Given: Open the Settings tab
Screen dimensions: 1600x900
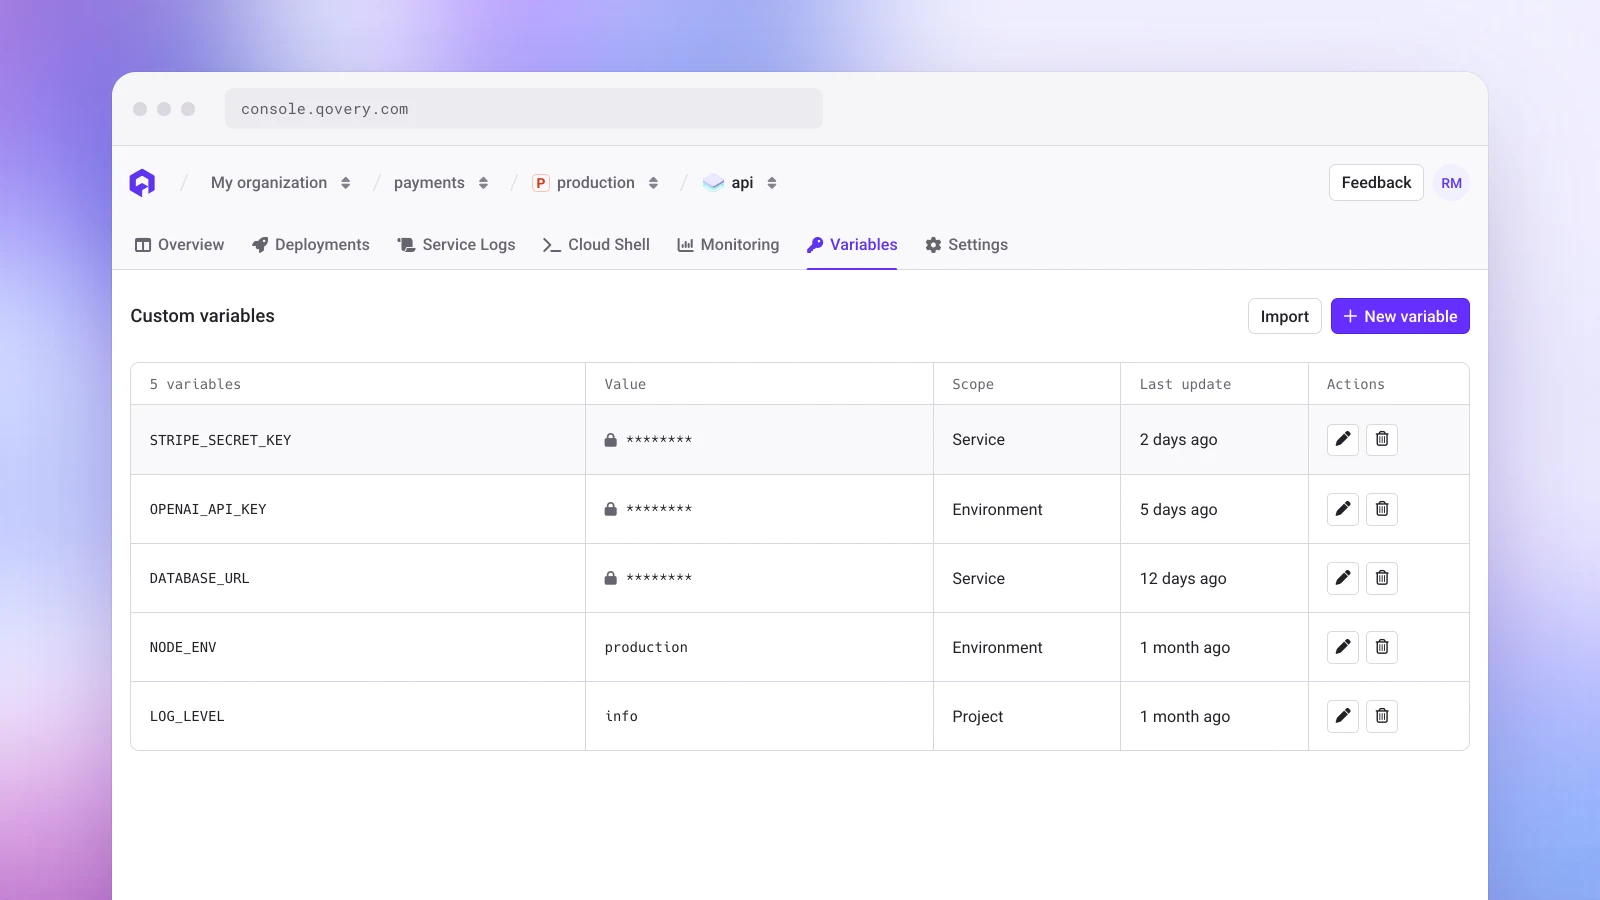Looking at the screenshot, I should 967,245.
